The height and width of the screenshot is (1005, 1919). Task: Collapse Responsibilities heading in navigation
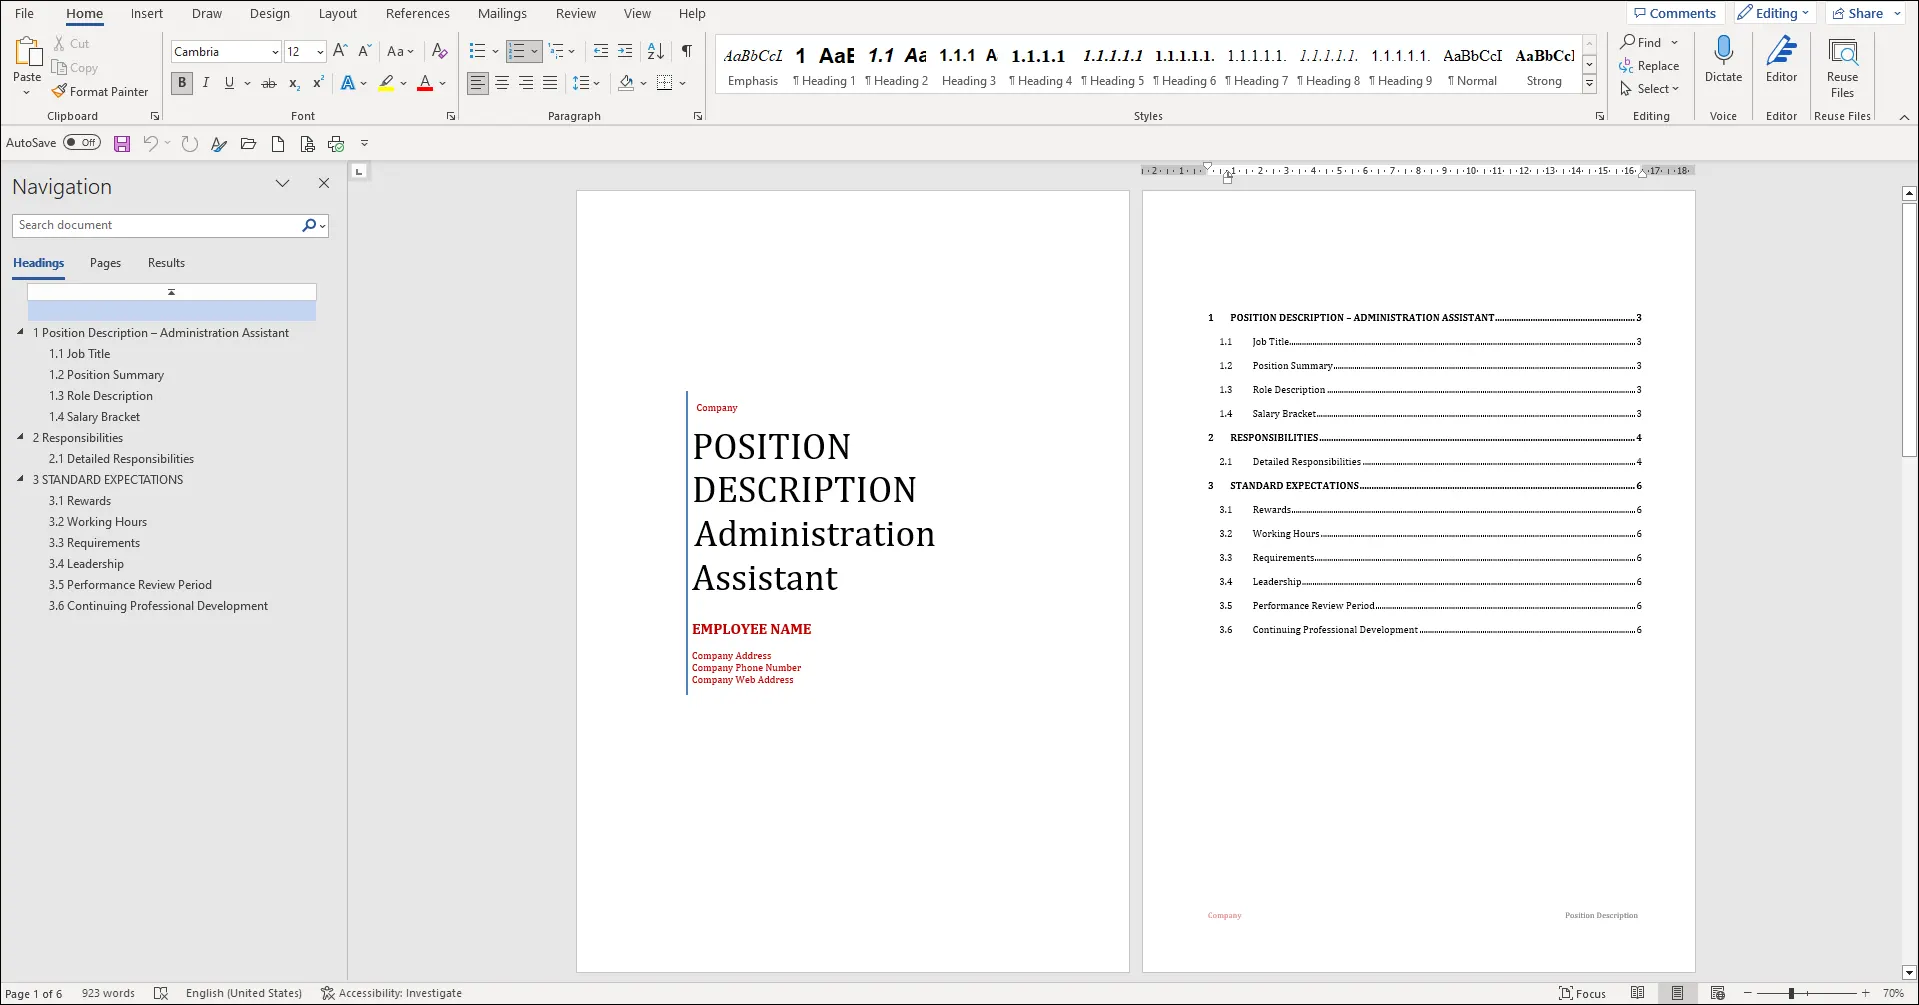(20, 437)
